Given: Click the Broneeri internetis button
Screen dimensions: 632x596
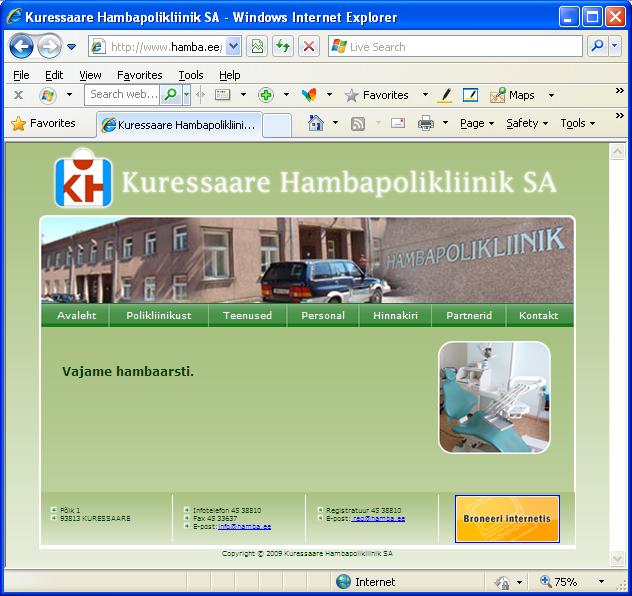Looking at the screenshot, I should click(x=507, y=518).
